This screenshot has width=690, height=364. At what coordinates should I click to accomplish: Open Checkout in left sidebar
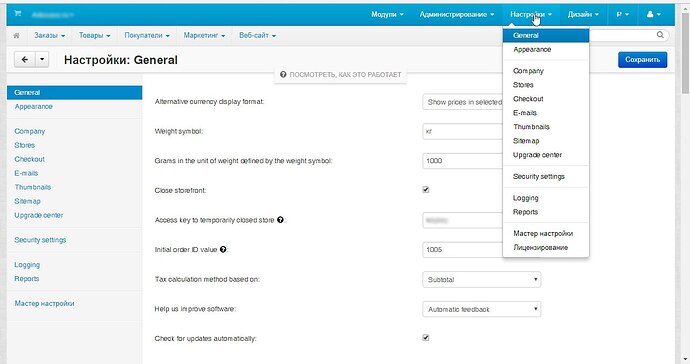[29, 159]
